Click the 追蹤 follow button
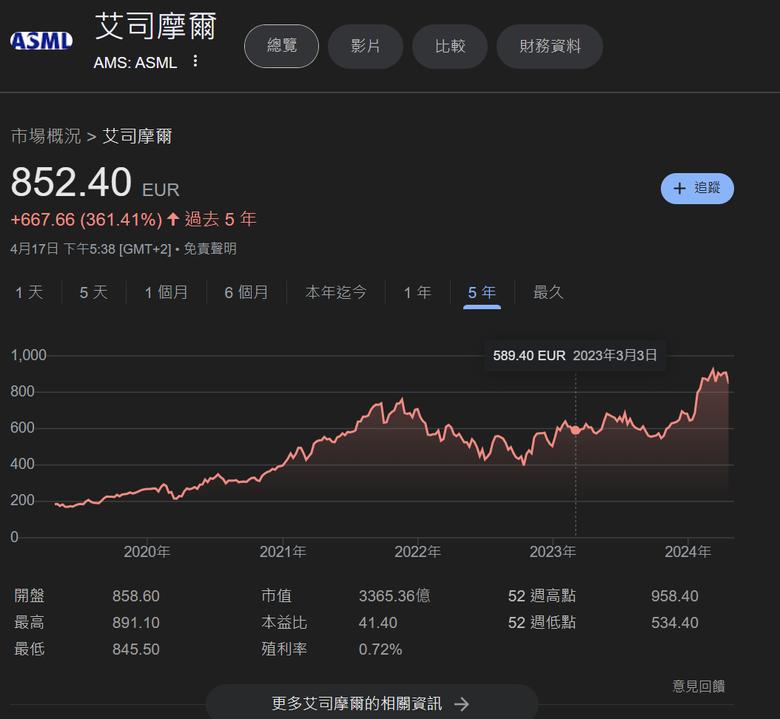Screen dimensions: 780x719 click(697, 189)
